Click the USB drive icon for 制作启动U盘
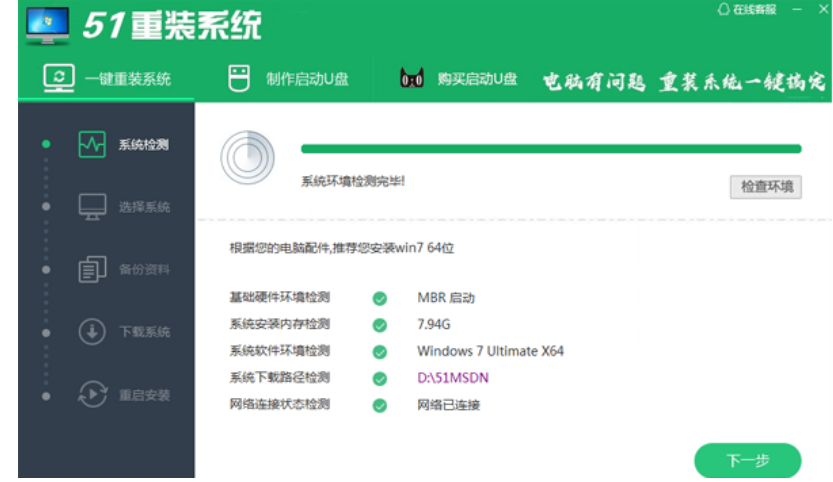 (237, 79)
